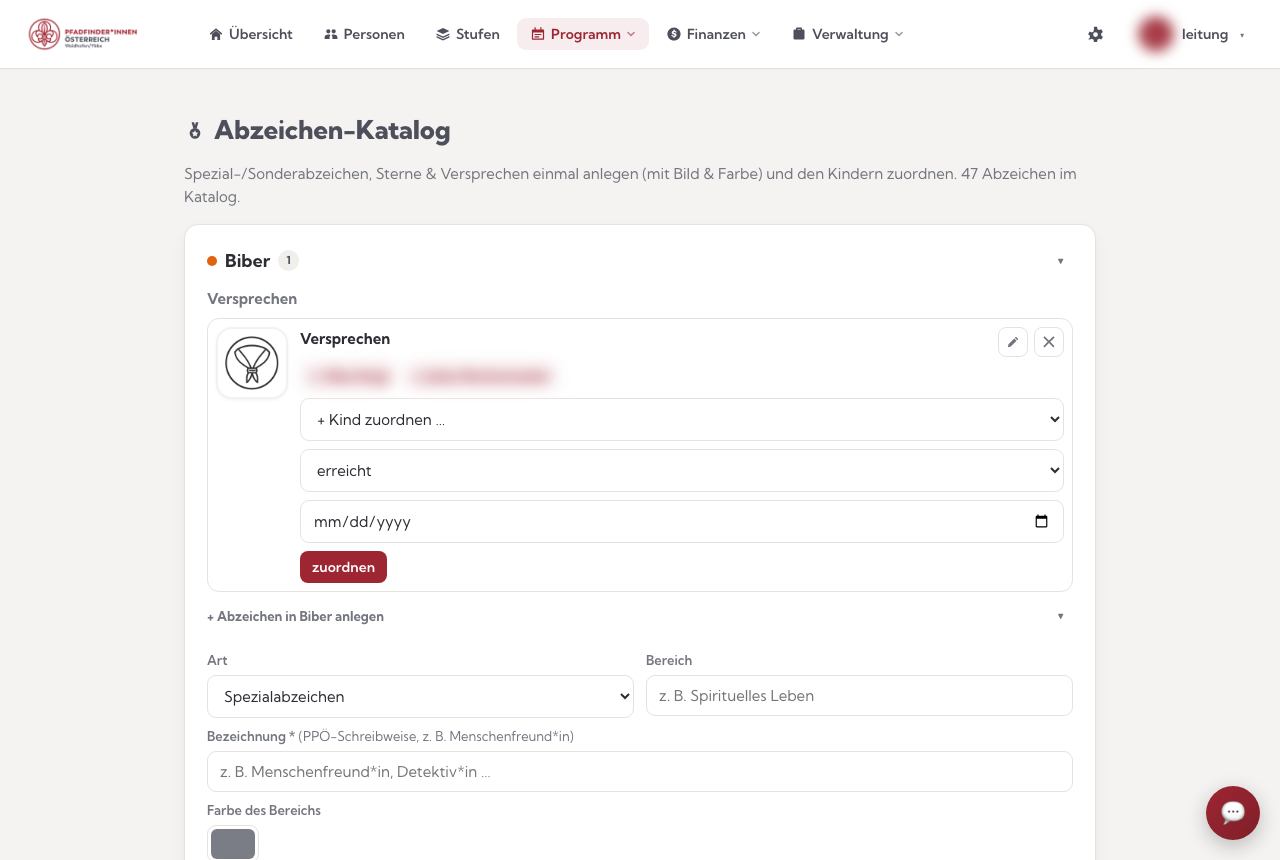Screen dimensions: 1280x860
Task: Click the Programm calendar icon
Action: [538, 34]
